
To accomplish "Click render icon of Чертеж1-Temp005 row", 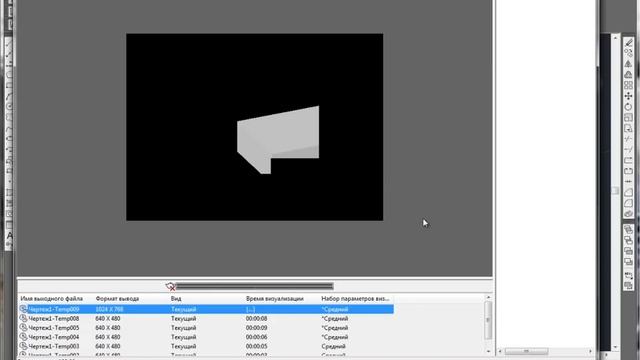I will click(x=23, y=328).
